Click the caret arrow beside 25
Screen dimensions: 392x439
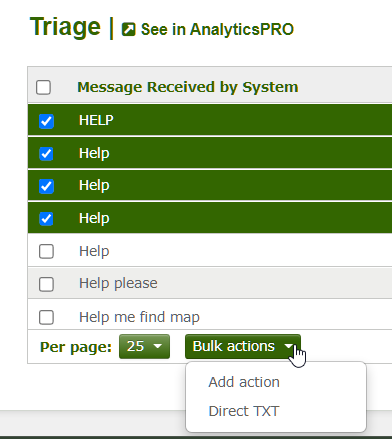coord(158,346)
